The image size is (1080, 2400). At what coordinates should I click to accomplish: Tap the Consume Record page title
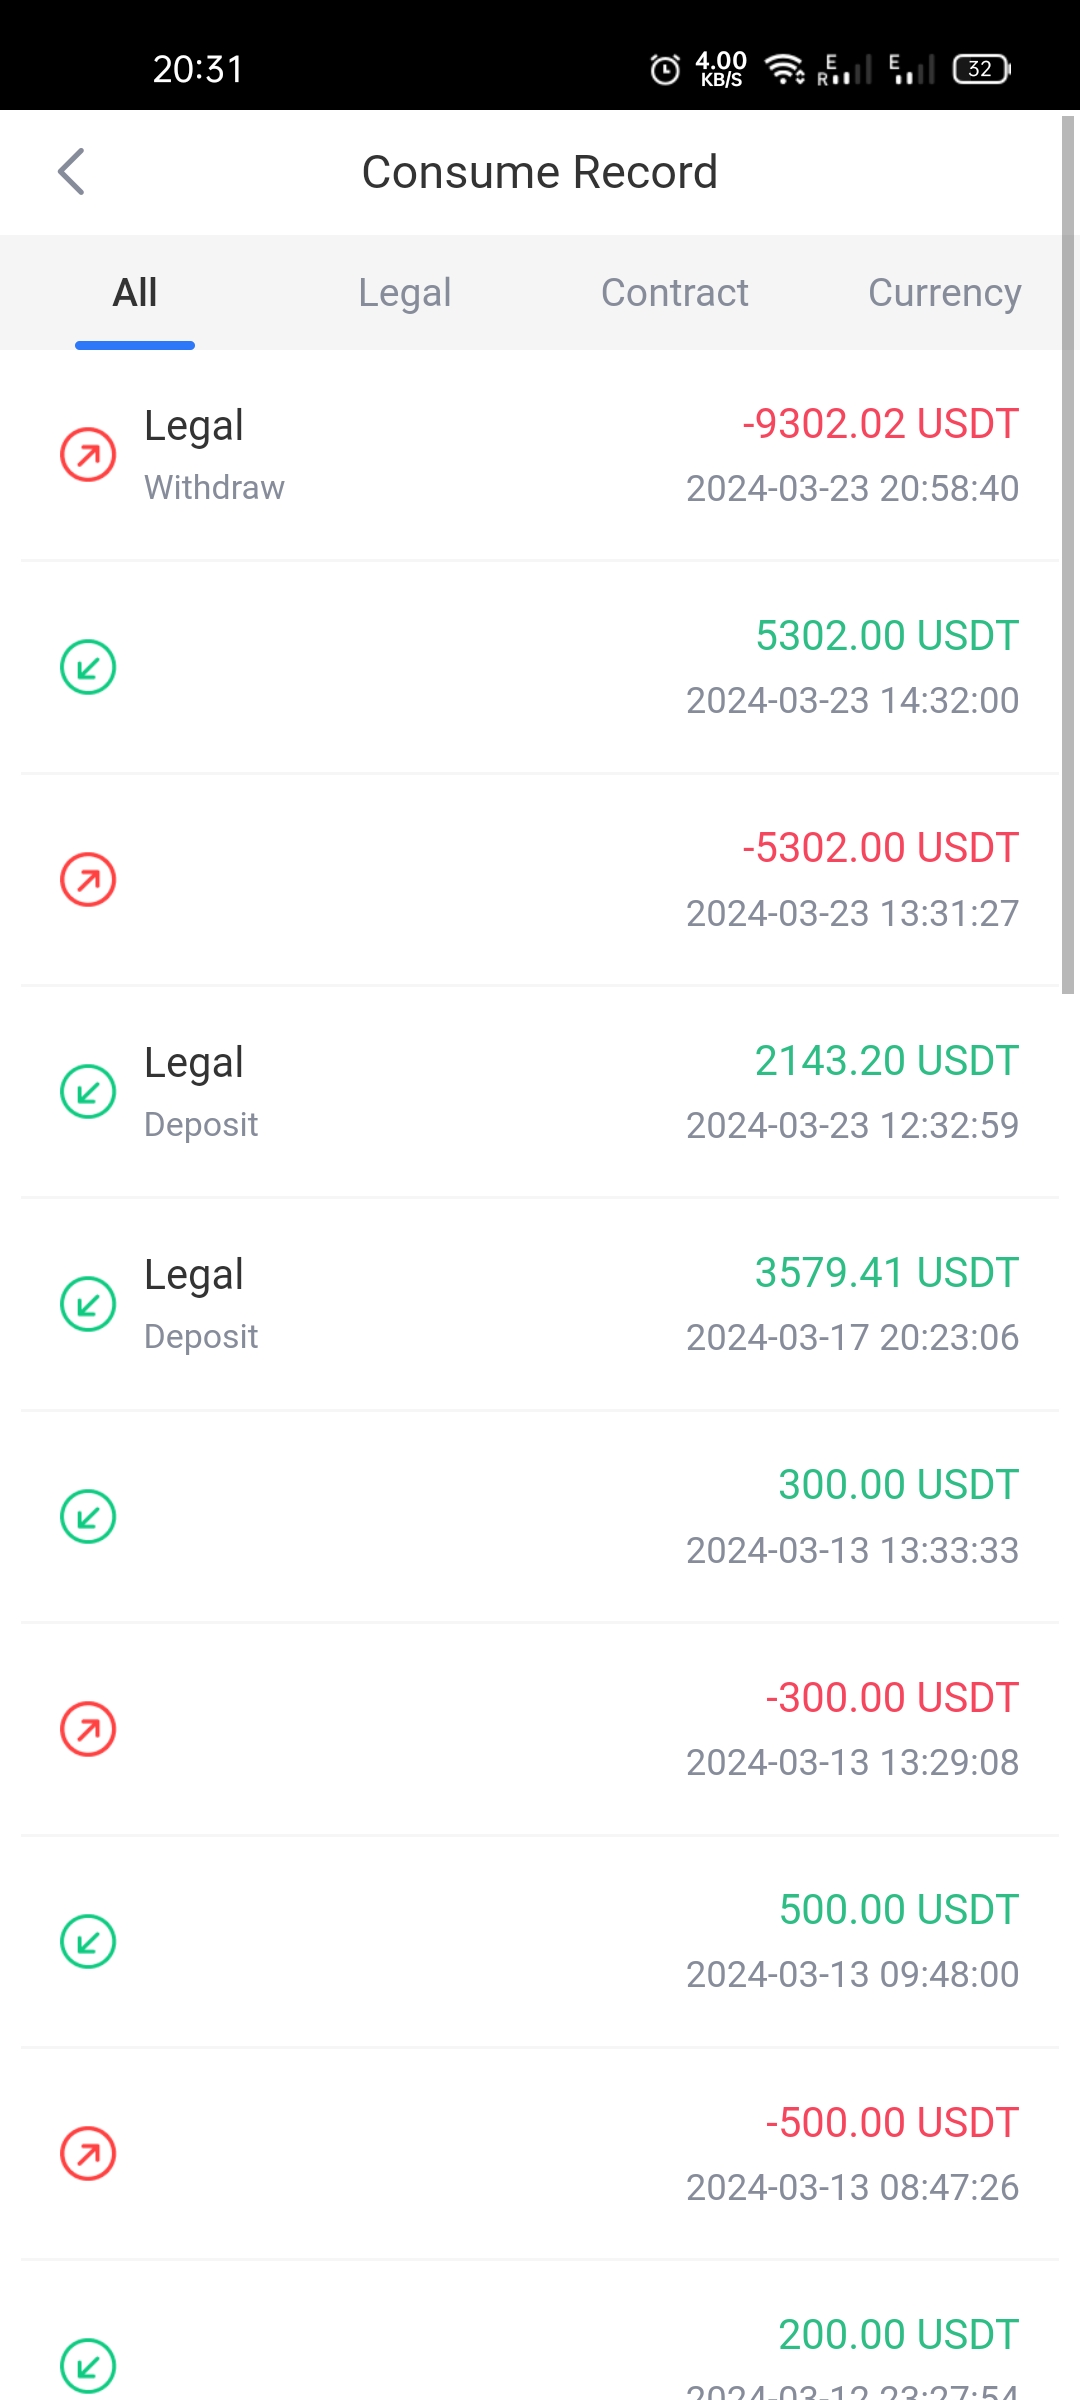pos(540,172)
